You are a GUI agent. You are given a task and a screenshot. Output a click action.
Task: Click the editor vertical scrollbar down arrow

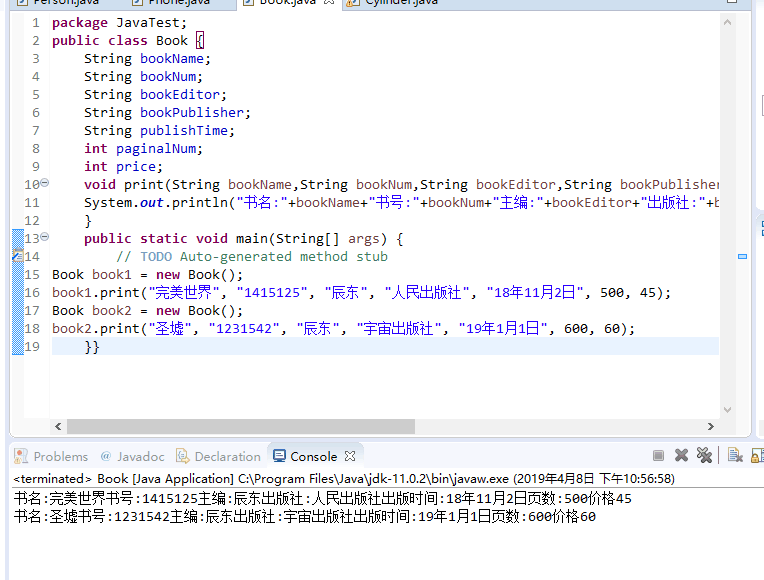pyautogui.click(x=727, y=410)
